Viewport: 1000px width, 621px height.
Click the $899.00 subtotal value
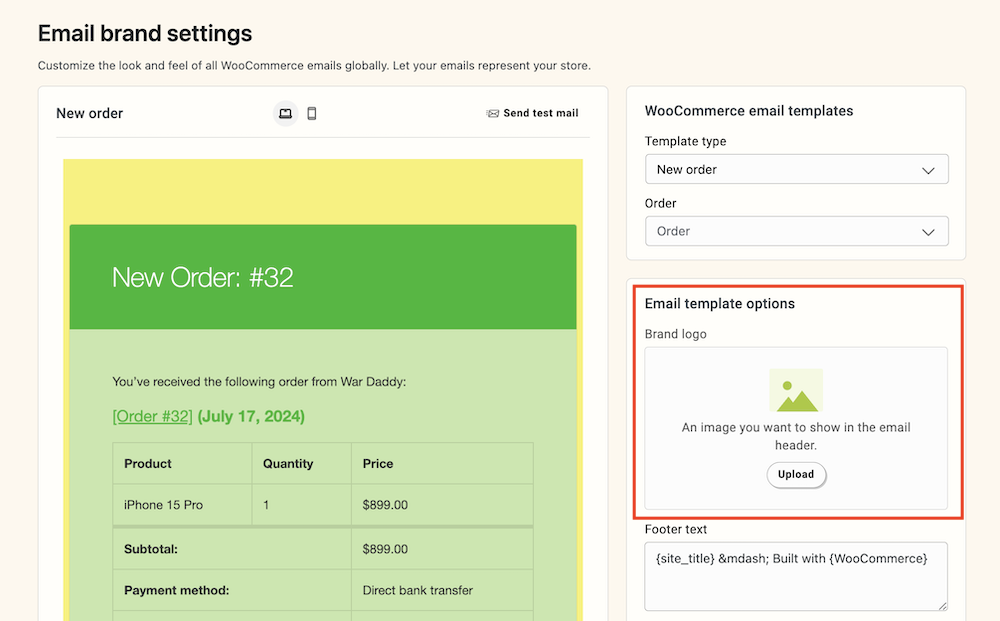click(385, 549)
